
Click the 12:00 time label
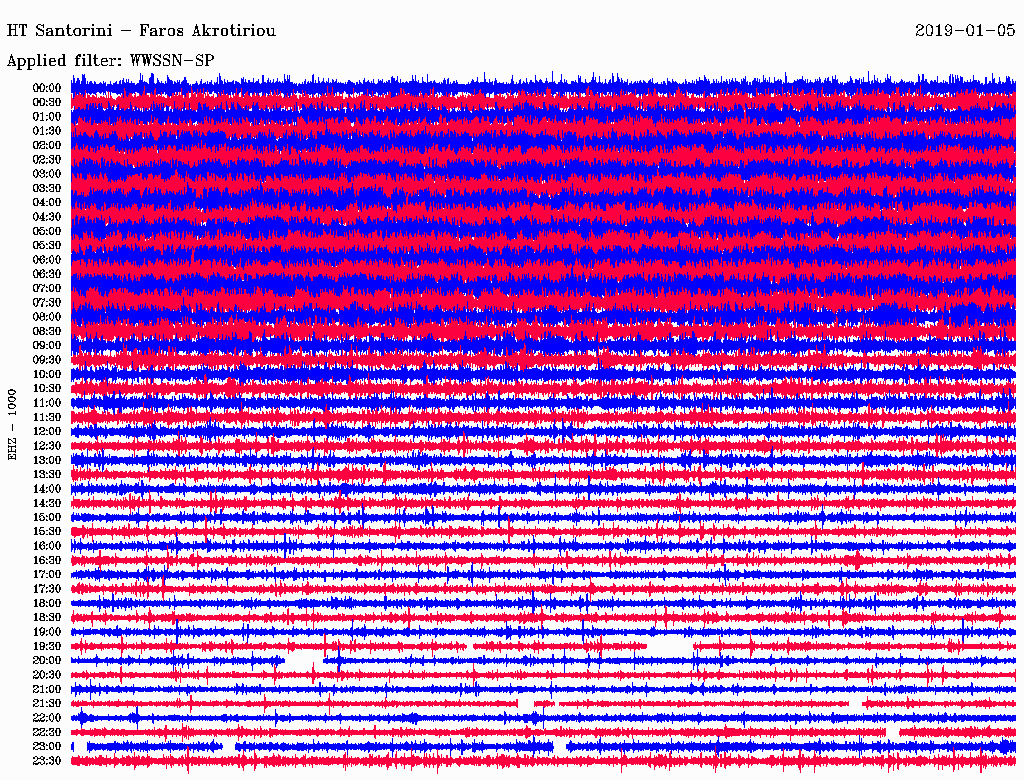pyautogui.click(x=46, y=431)
